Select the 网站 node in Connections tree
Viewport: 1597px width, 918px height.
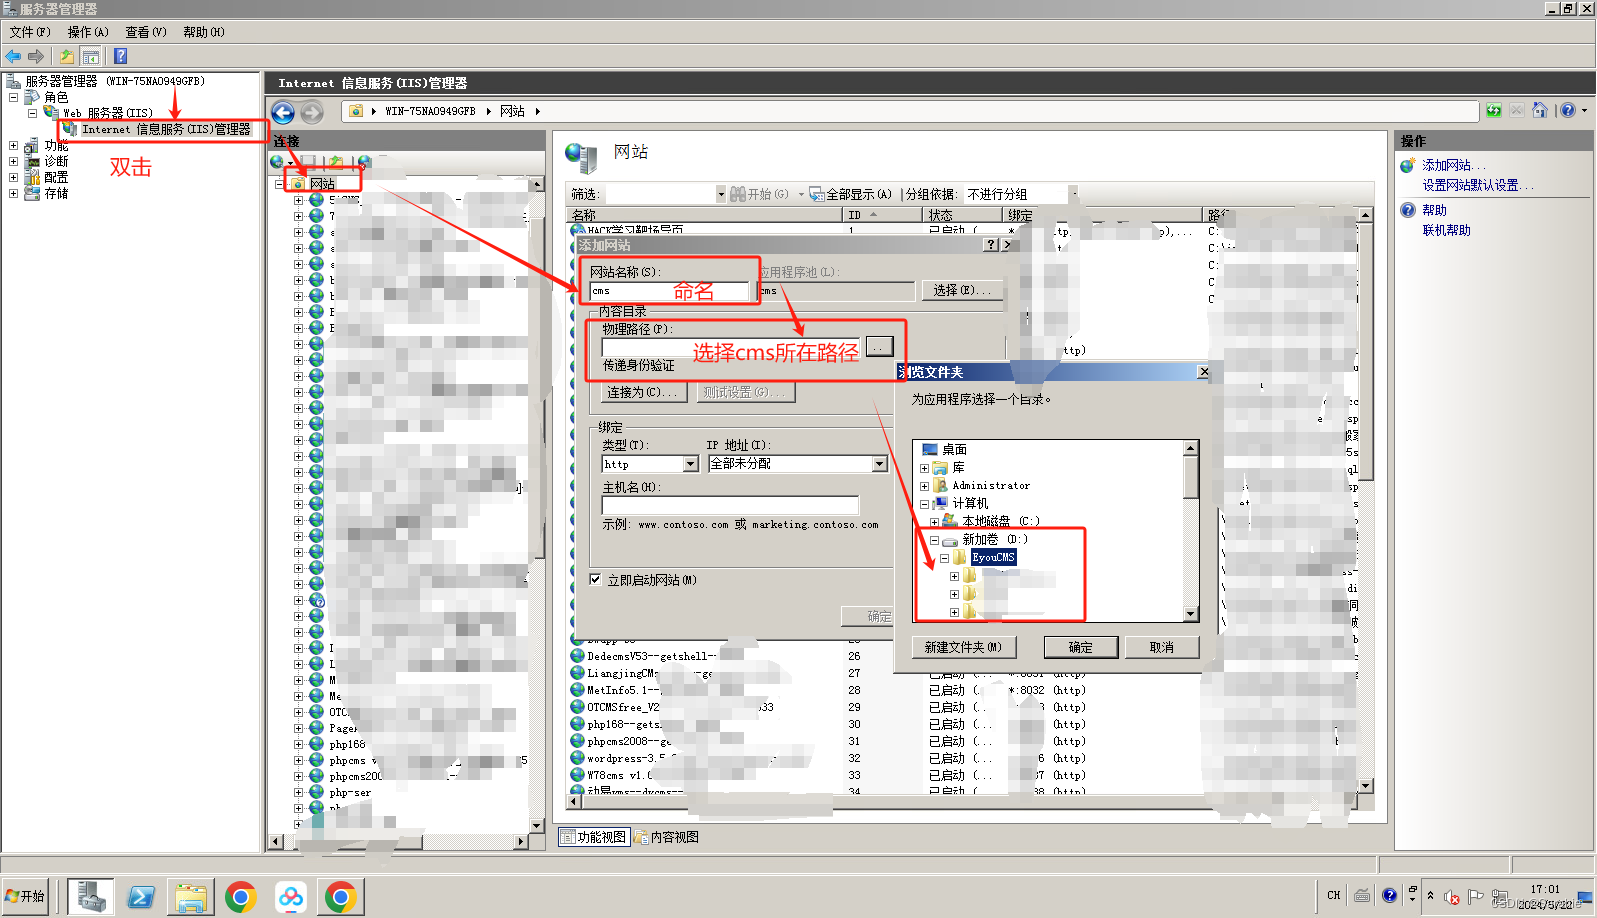pyautogui.click(x=322, y=184)
